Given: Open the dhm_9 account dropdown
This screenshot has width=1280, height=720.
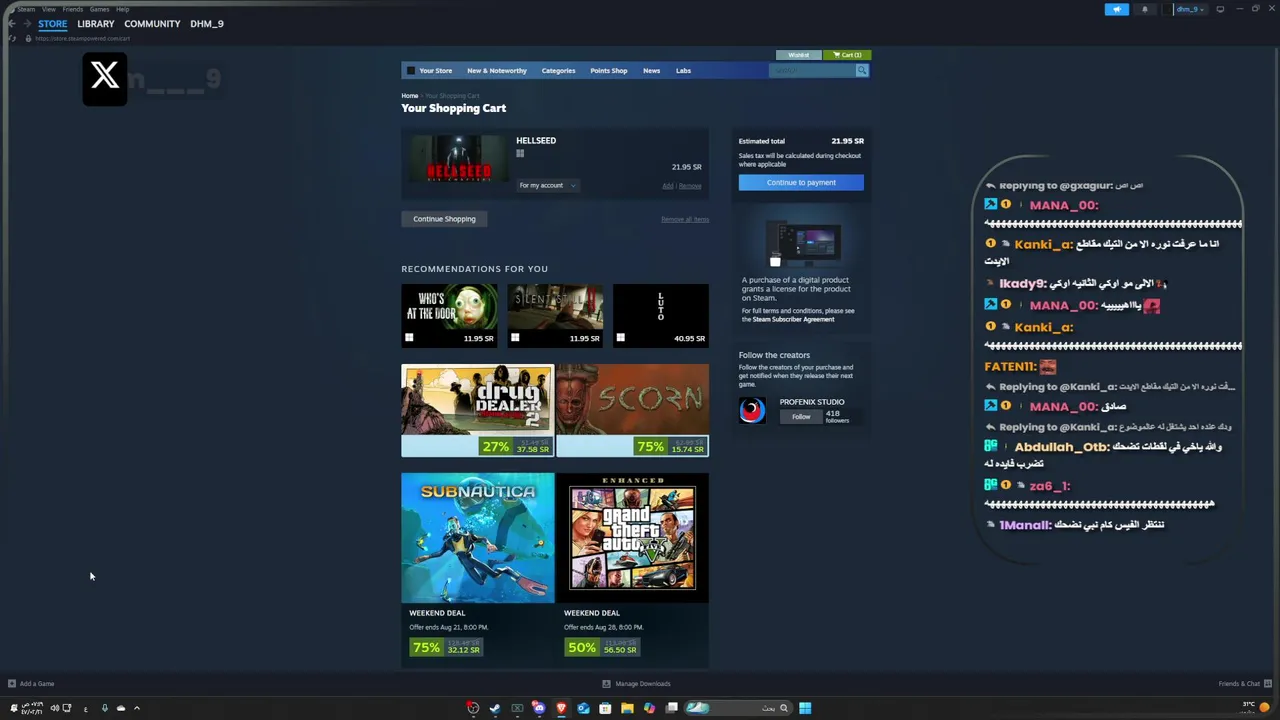Looking at the screenshot, I should 1190,9.
